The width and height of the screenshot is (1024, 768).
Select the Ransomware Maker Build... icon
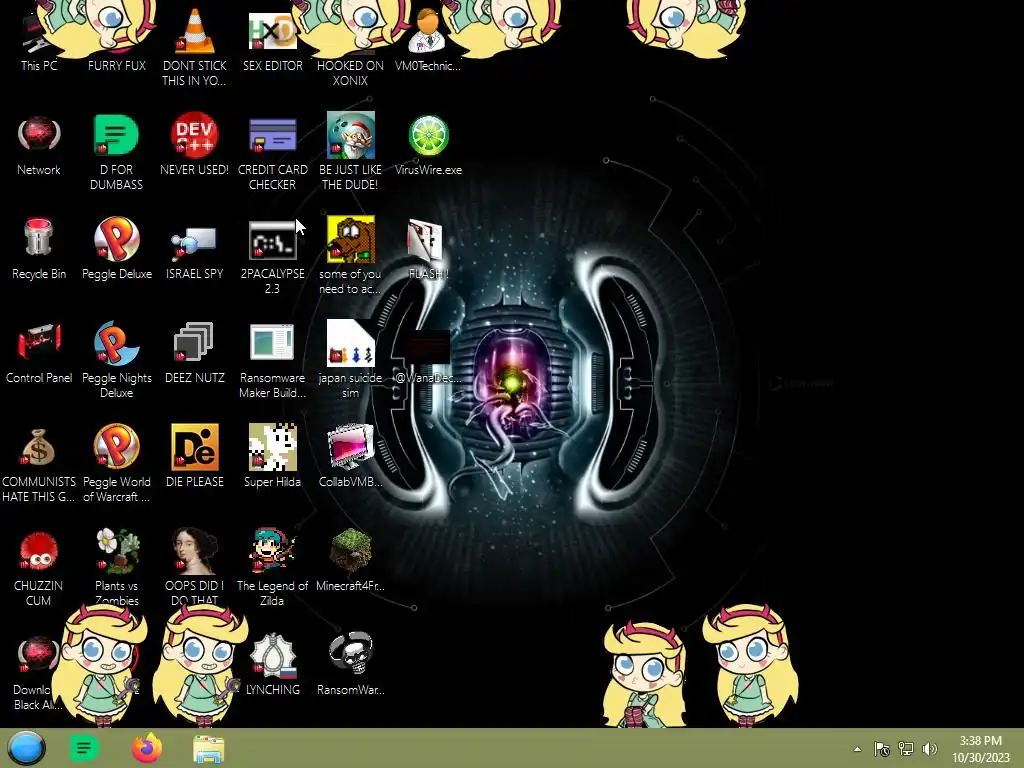(272, 360)
